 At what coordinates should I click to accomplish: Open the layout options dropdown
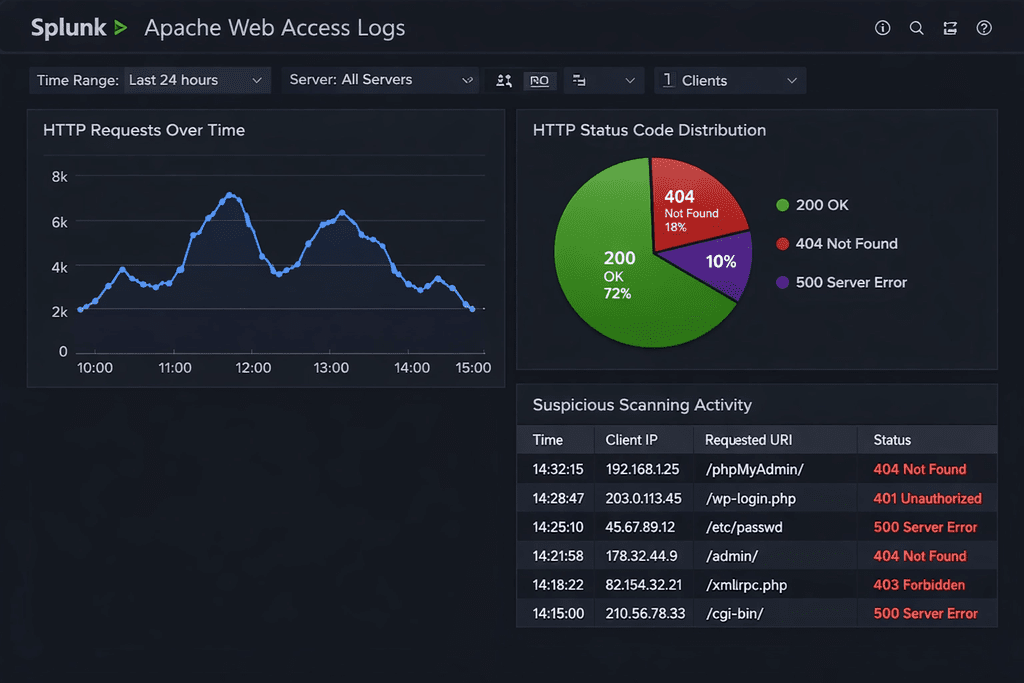tap(604, 80)
